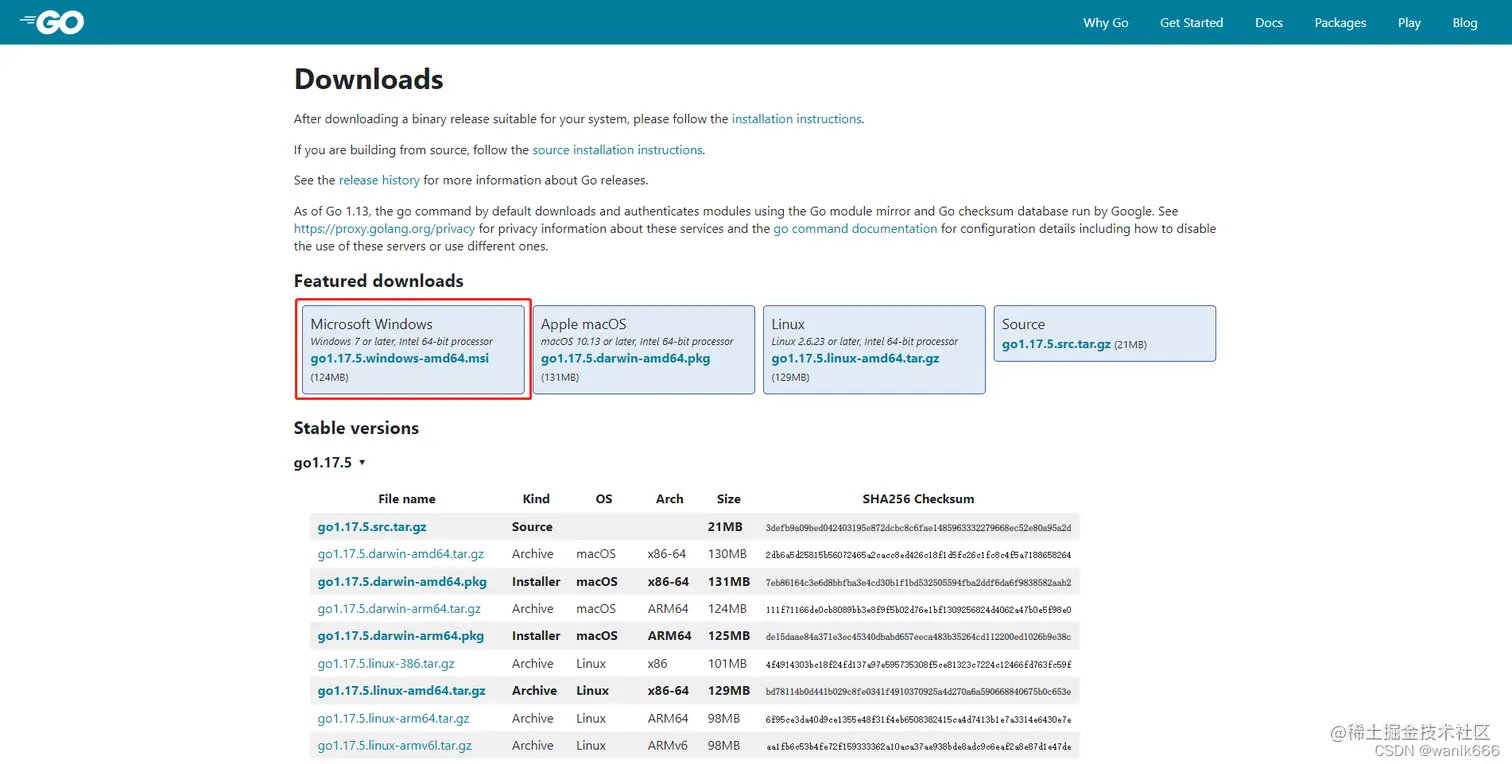The height and width of the screenshot is (764, 1512).
Task: Download go1.17.5.windows-amd64.msi featured installer
Action: 400,358
